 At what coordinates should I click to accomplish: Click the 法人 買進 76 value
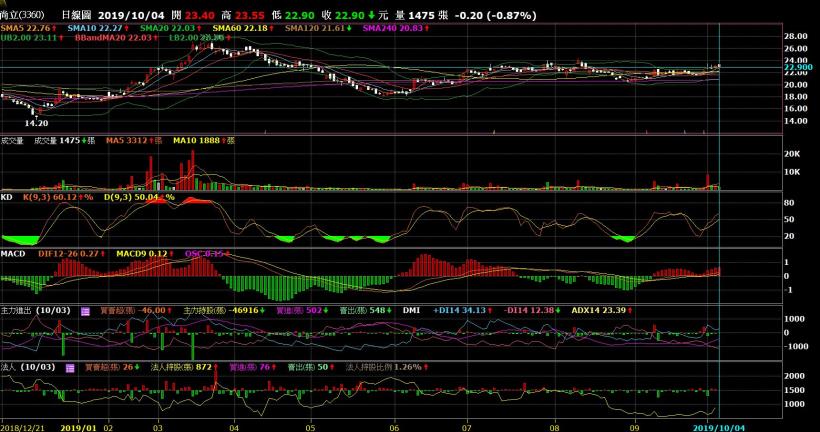coord(252,367)
